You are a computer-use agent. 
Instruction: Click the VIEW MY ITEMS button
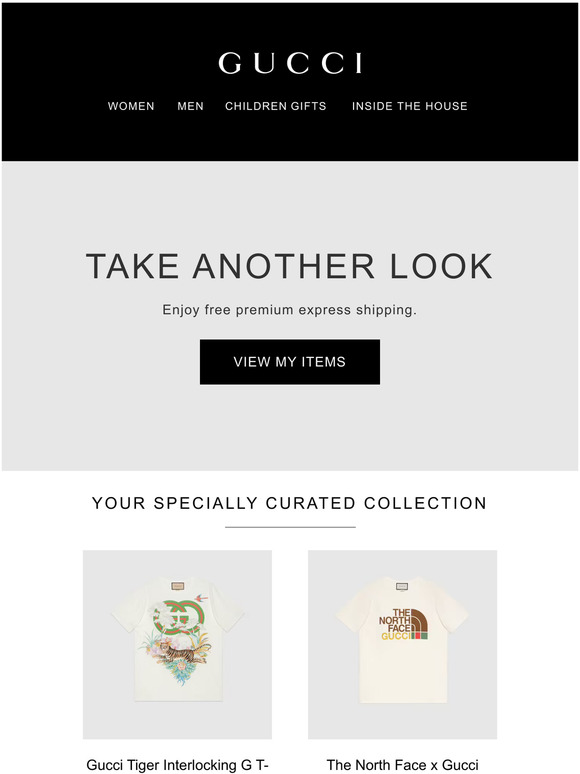290,362
